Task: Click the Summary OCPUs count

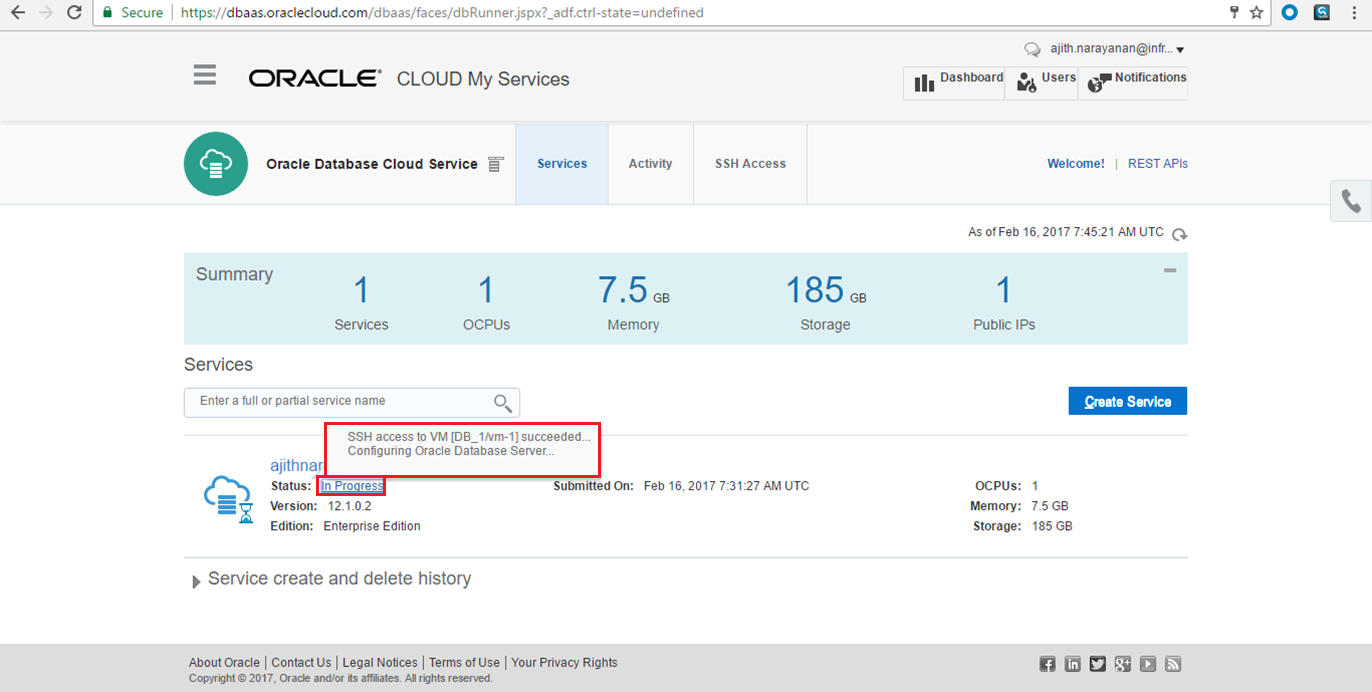Action: pos(486,290)
